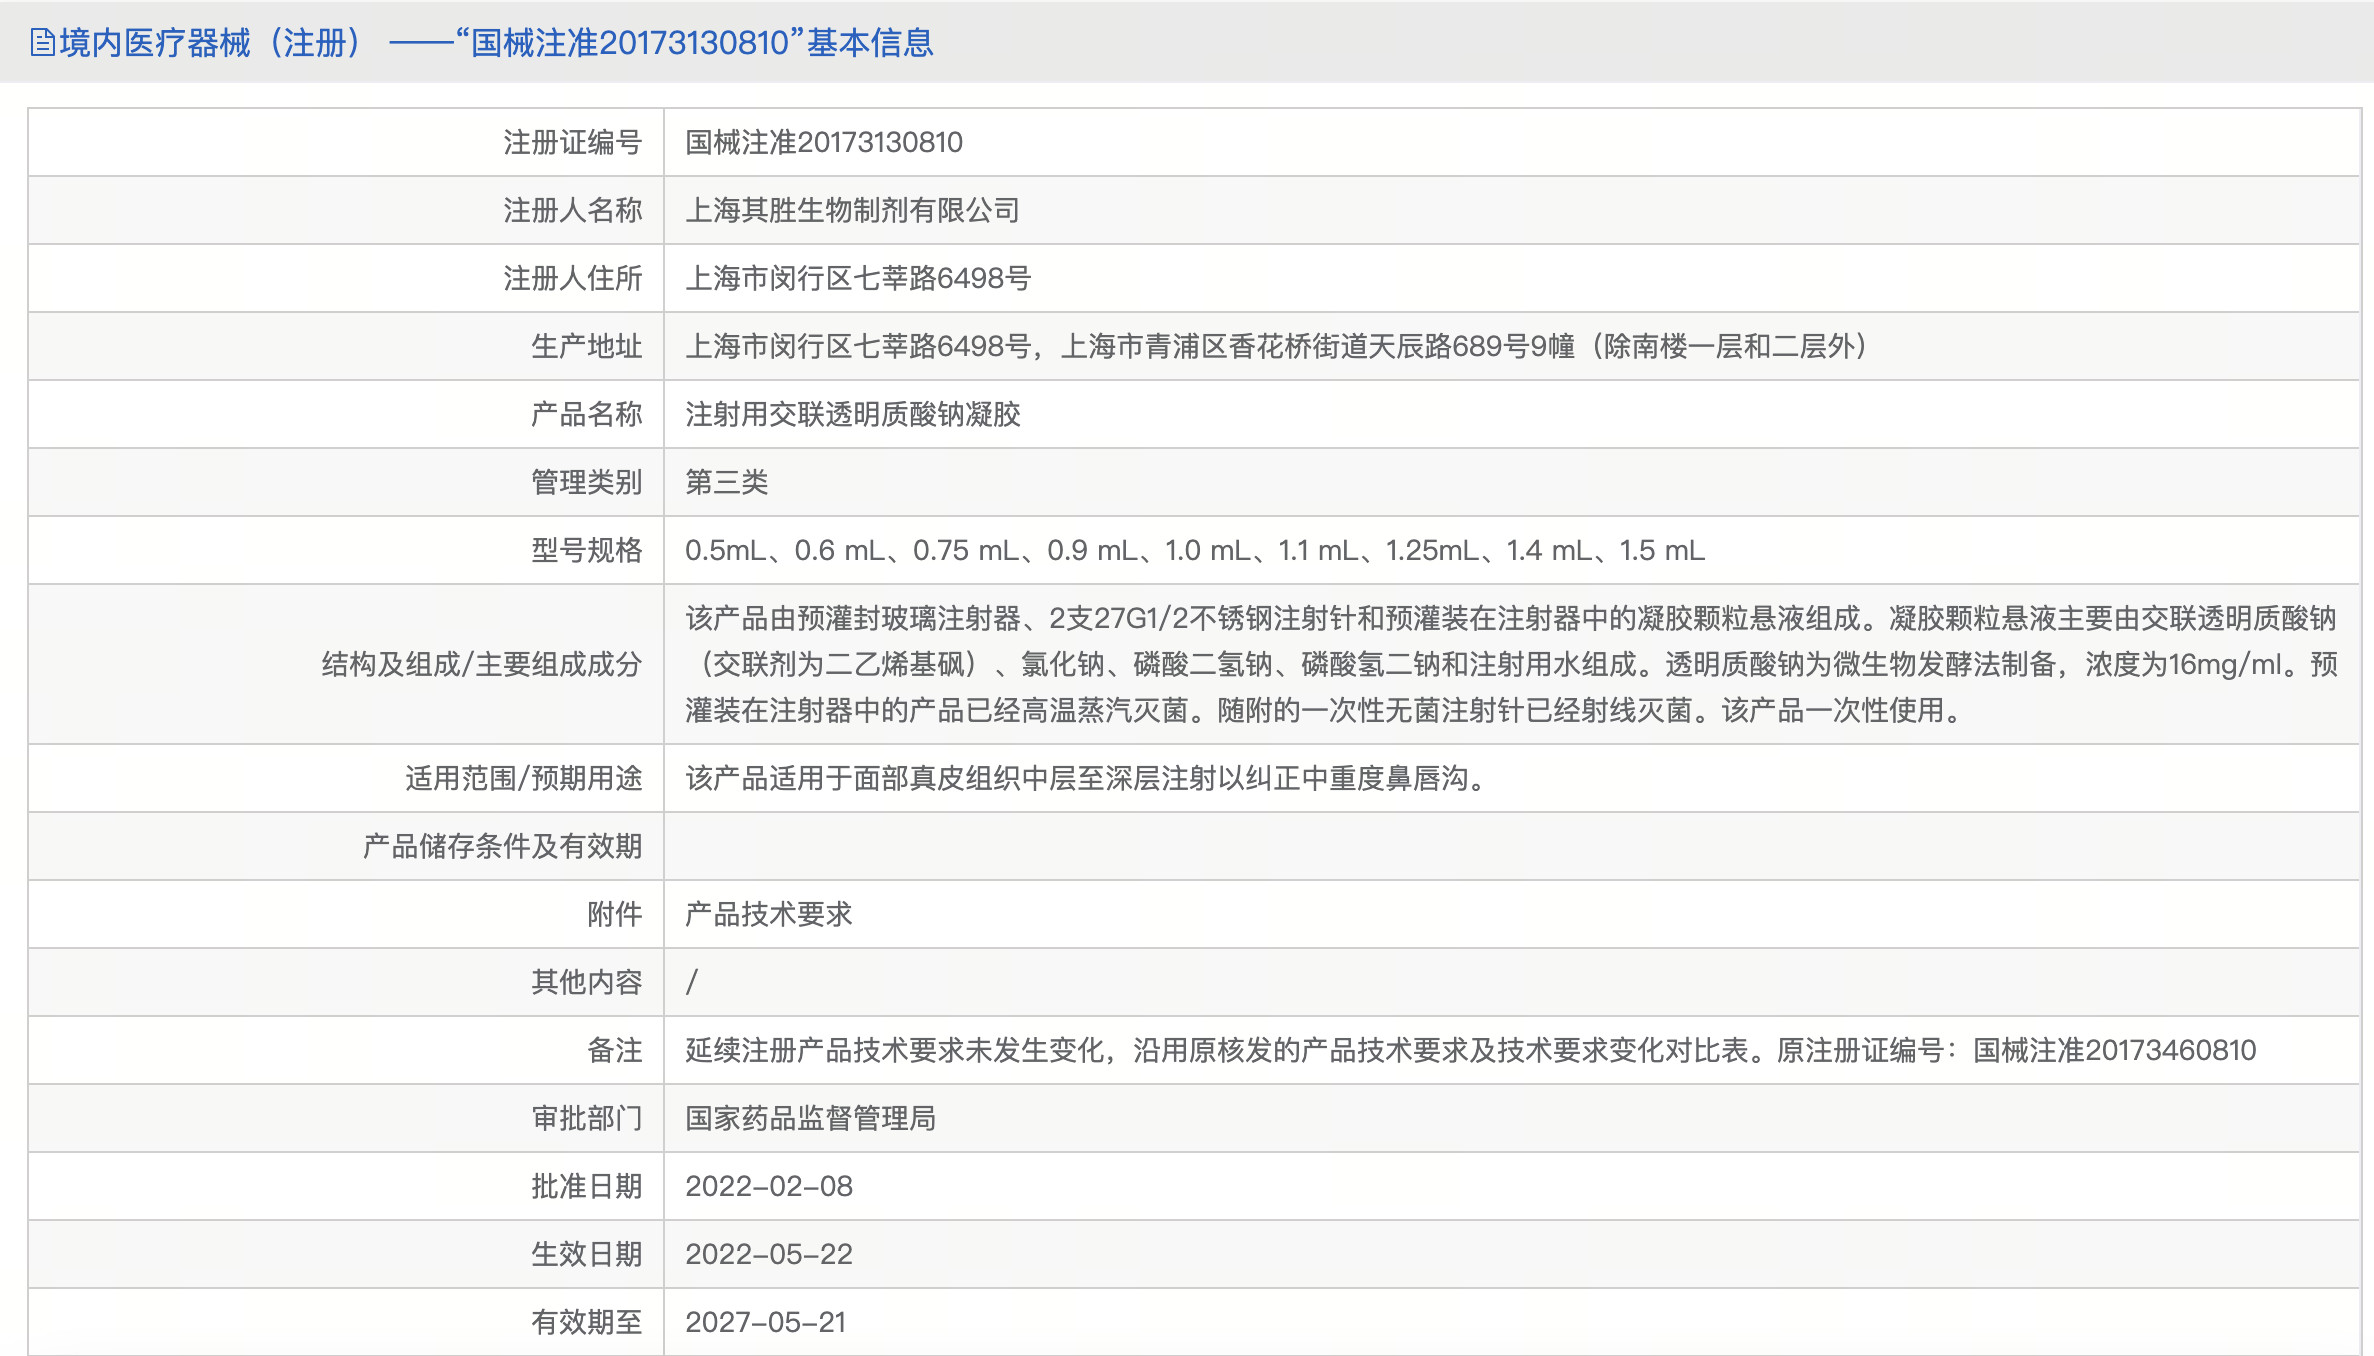The height and width of the screenshot is (1356, 2374).
Task: Click the 备注 label
Action: 614,1051
